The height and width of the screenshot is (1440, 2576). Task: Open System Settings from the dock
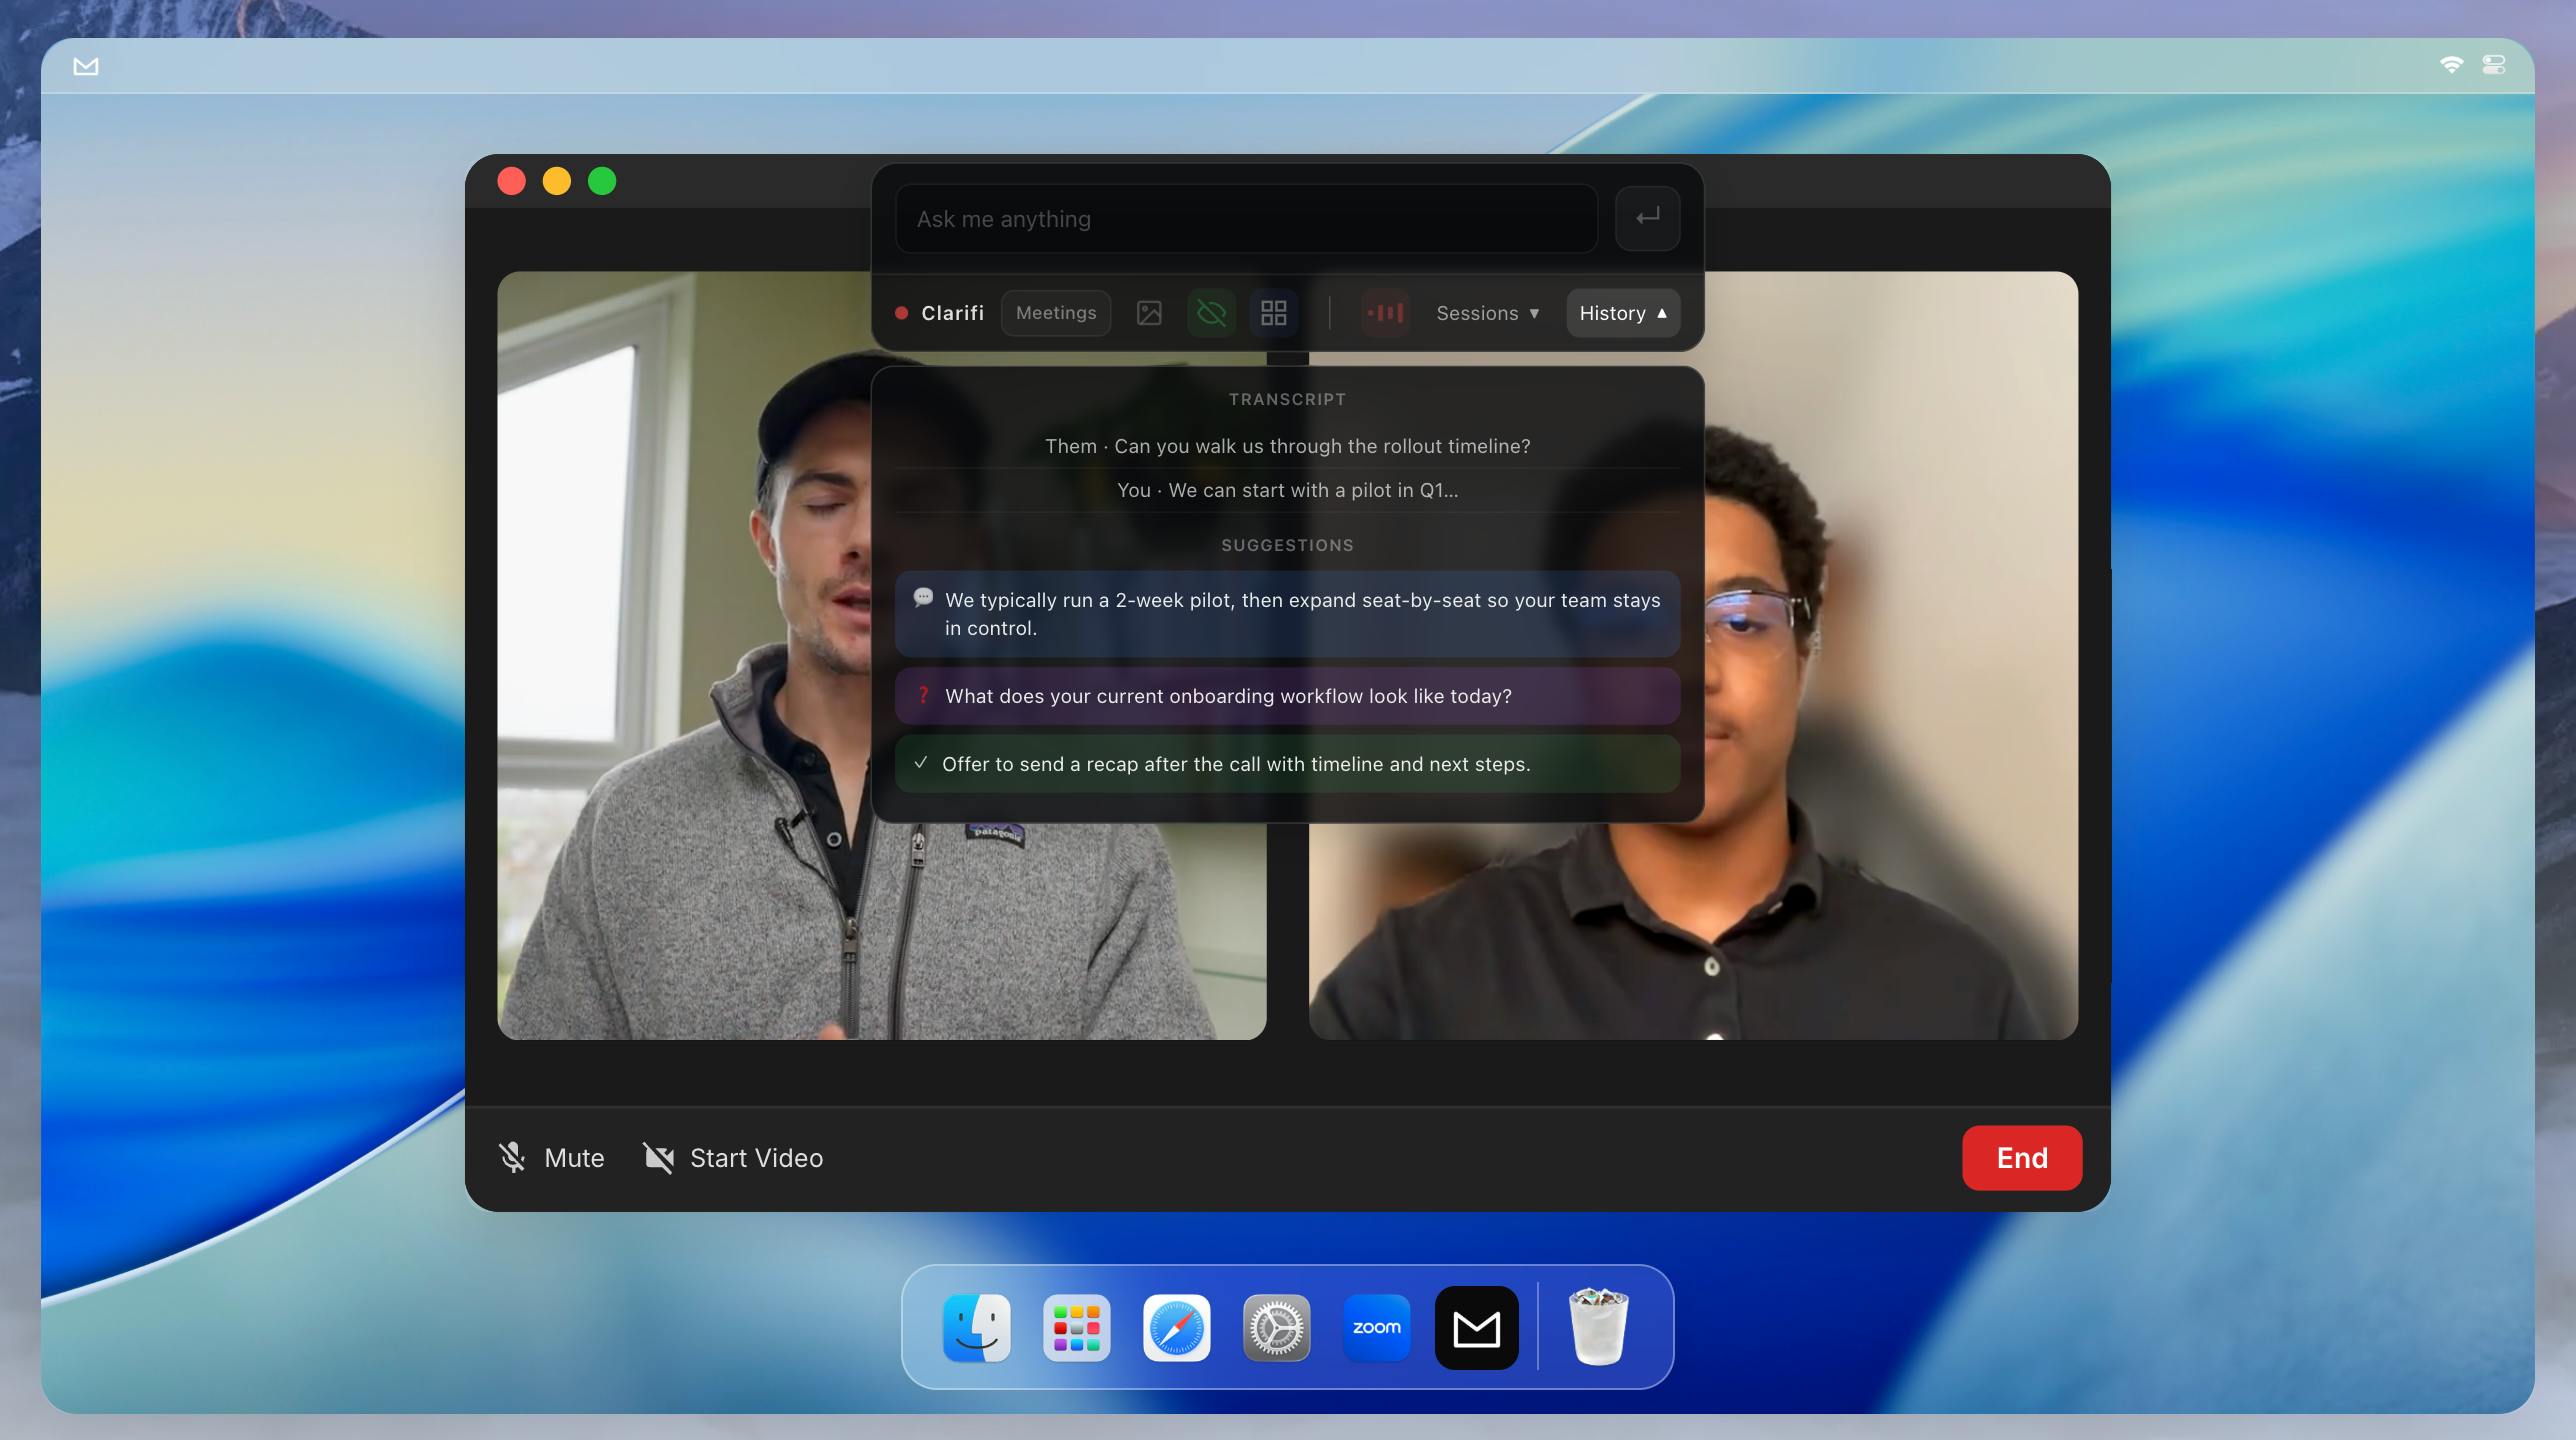tap(1277, 1328)
